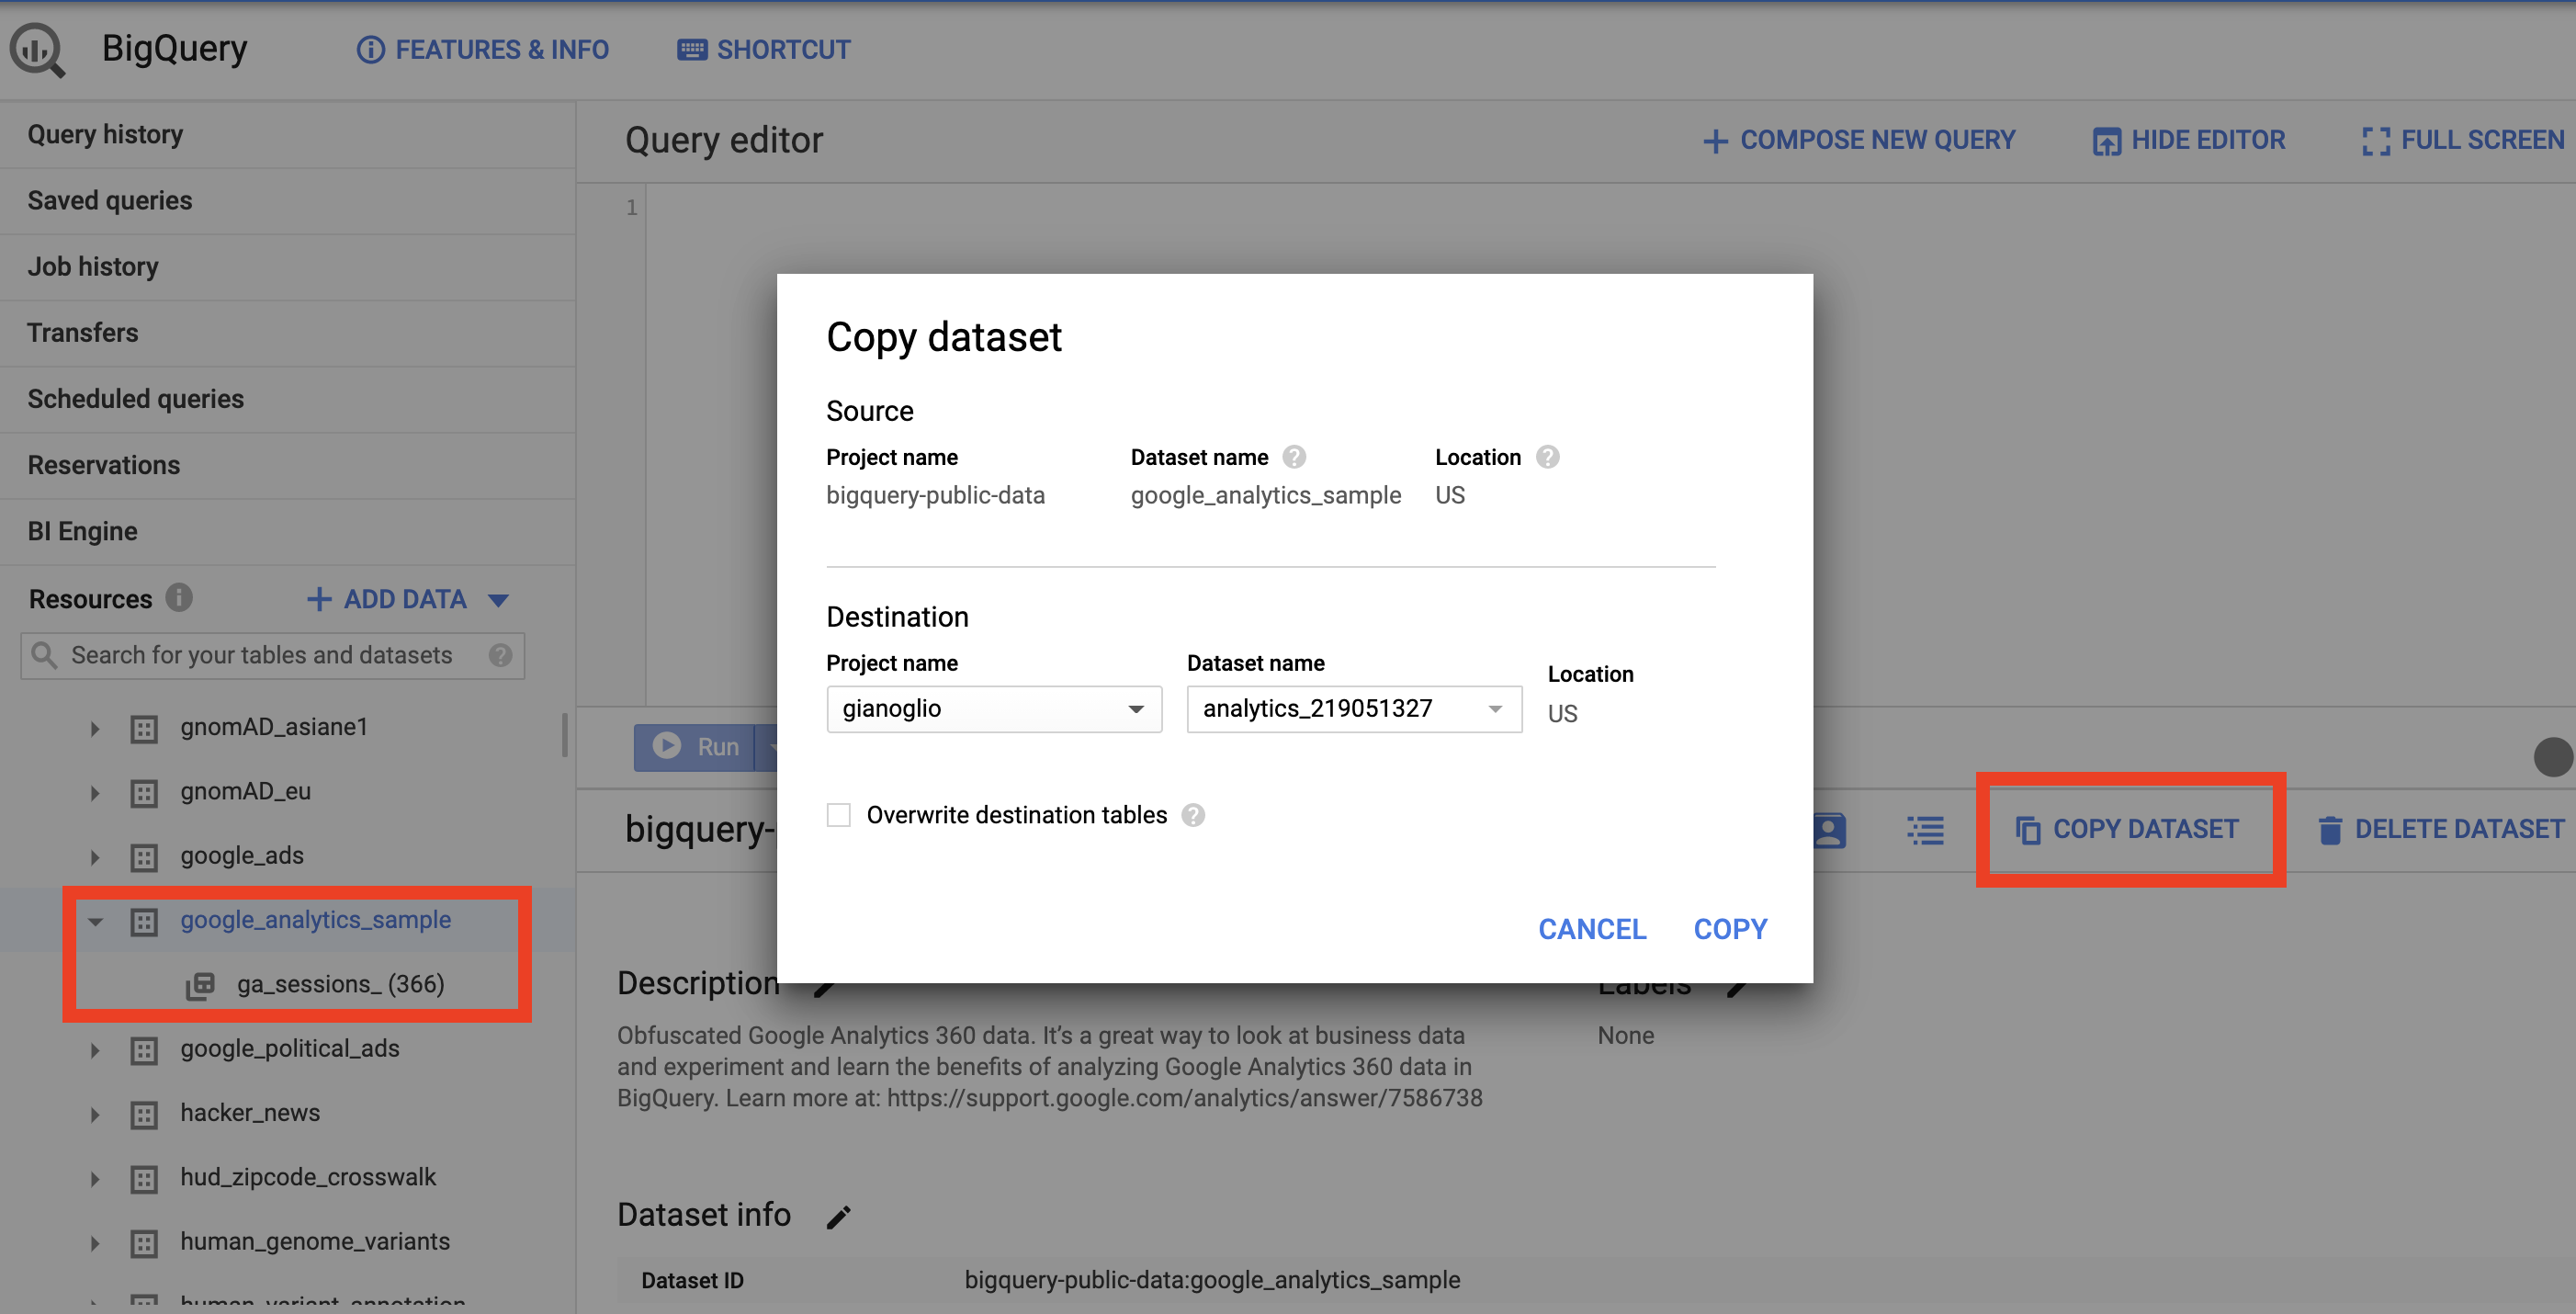Viewport: 2576px width, 1314px height.
Task: Go to Transfers
Action: 83,332
